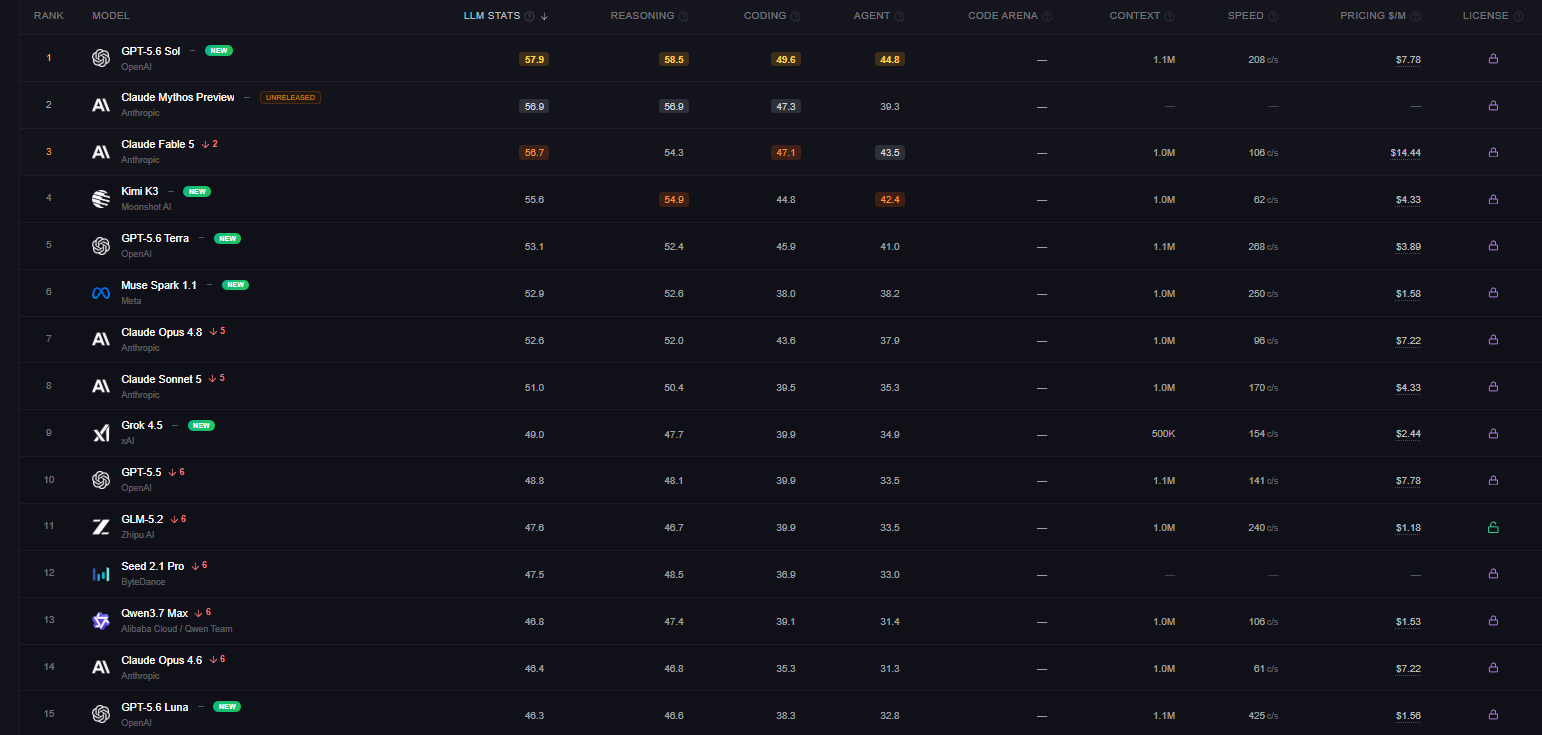Click the info icon next to REASONING header
This screenshot has height=735, width=1542.
tap(684, 16)
